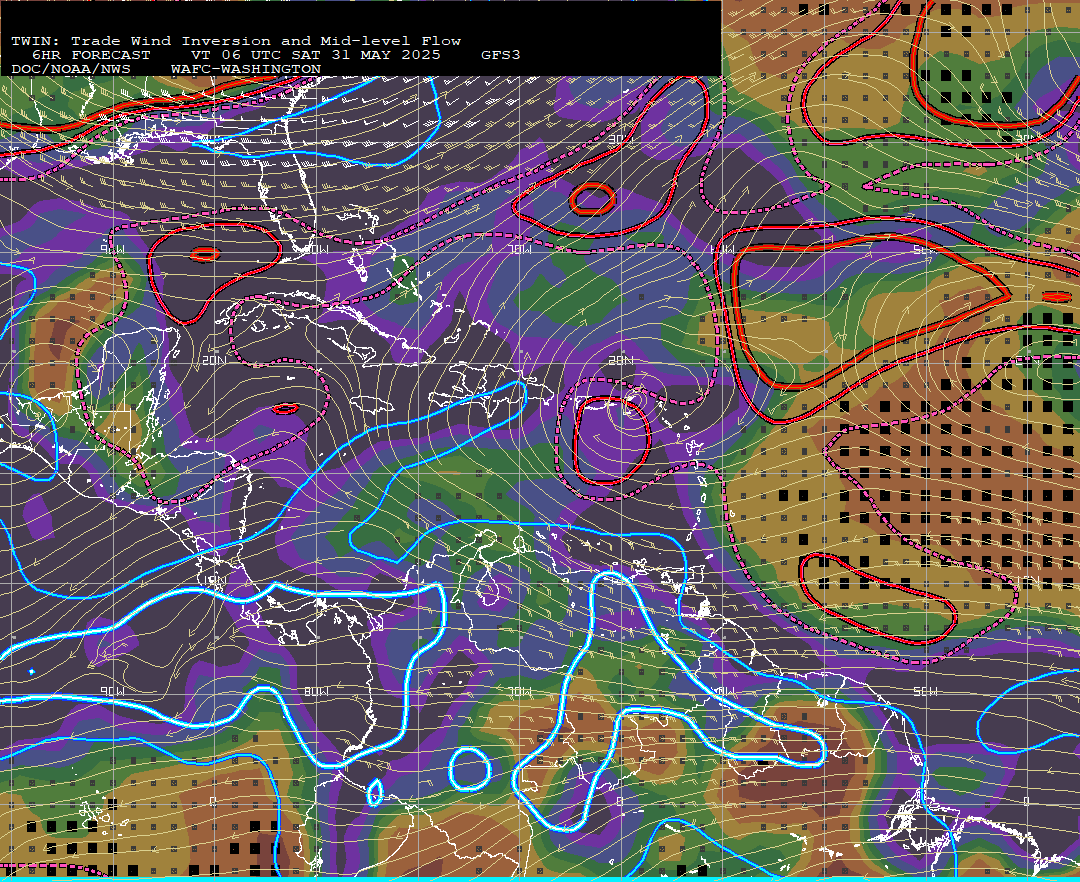Image resolution: width=1080 pixels, height=882 pixels.
Task: Click the '90W' label over the equatorial Pacific
Action: pos(113,691)
